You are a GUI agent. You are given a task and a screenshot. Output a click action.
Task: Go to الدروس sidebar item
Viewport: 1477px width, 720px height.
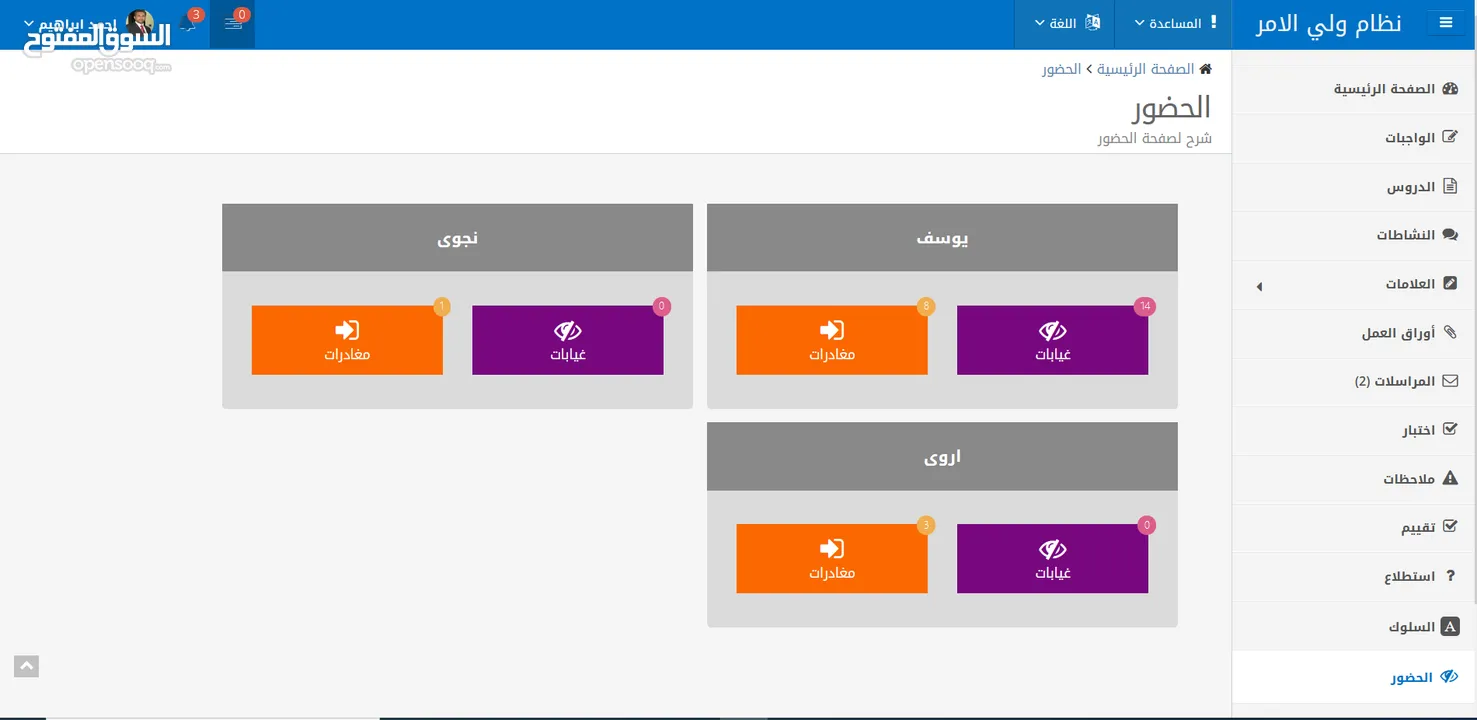[1355, 187]
